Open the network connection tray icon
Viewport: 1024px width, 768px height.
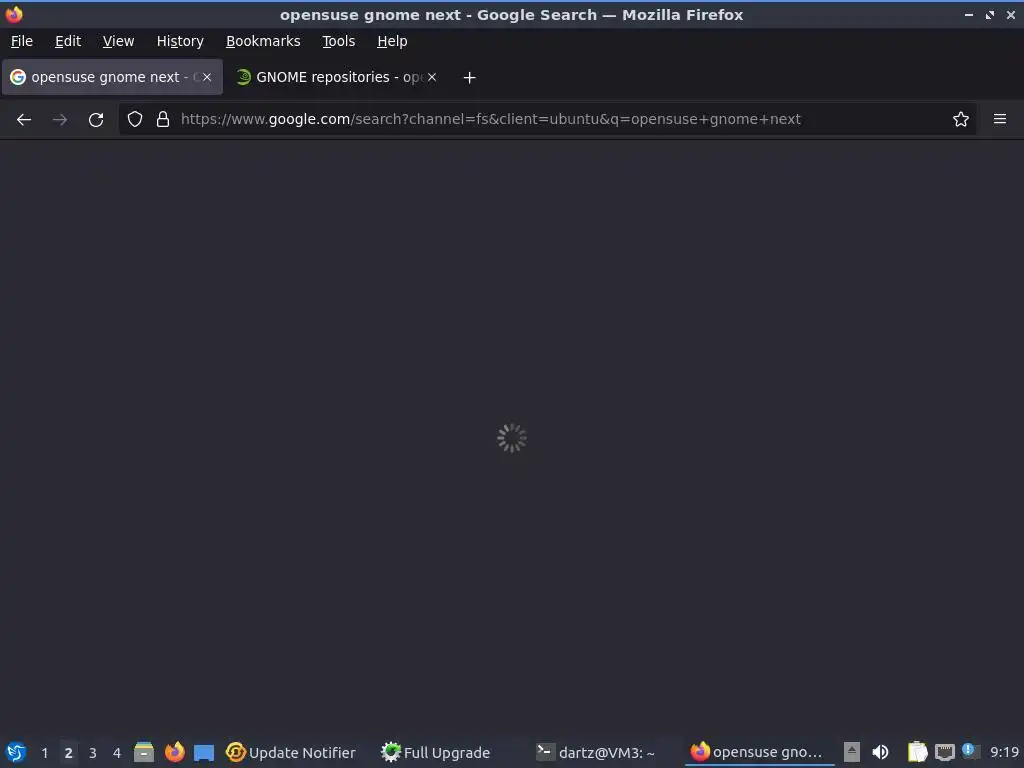tap(945, 753)
